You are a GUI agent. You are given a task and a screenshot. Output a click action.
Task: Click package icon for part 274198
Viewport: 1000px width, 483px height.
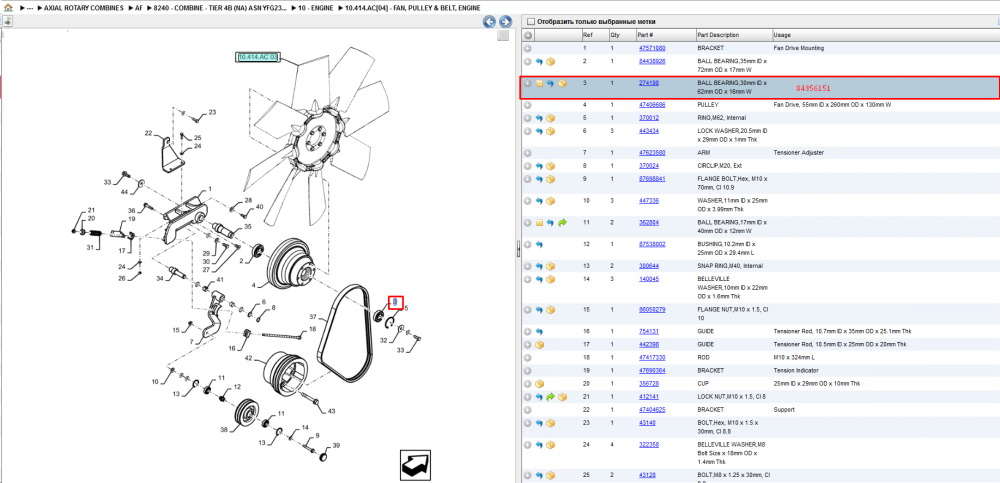(562, 84)
